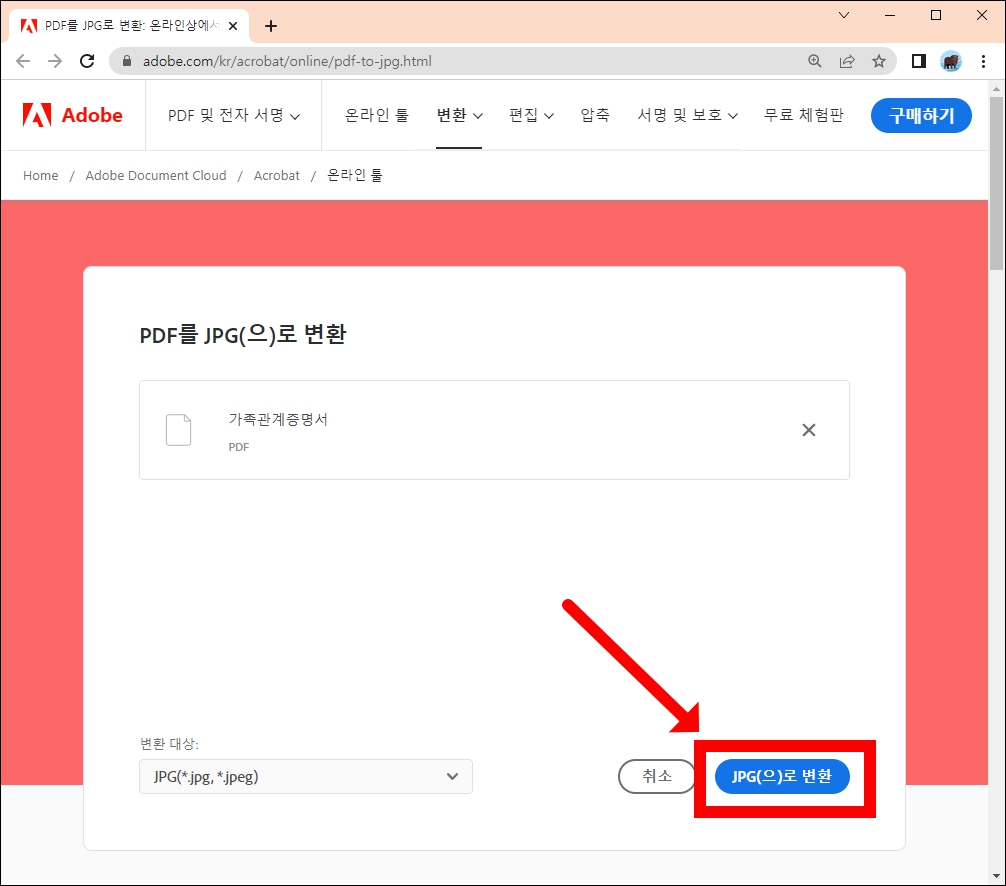Open Chrome's three-dot menu

(x=985, y=61)
